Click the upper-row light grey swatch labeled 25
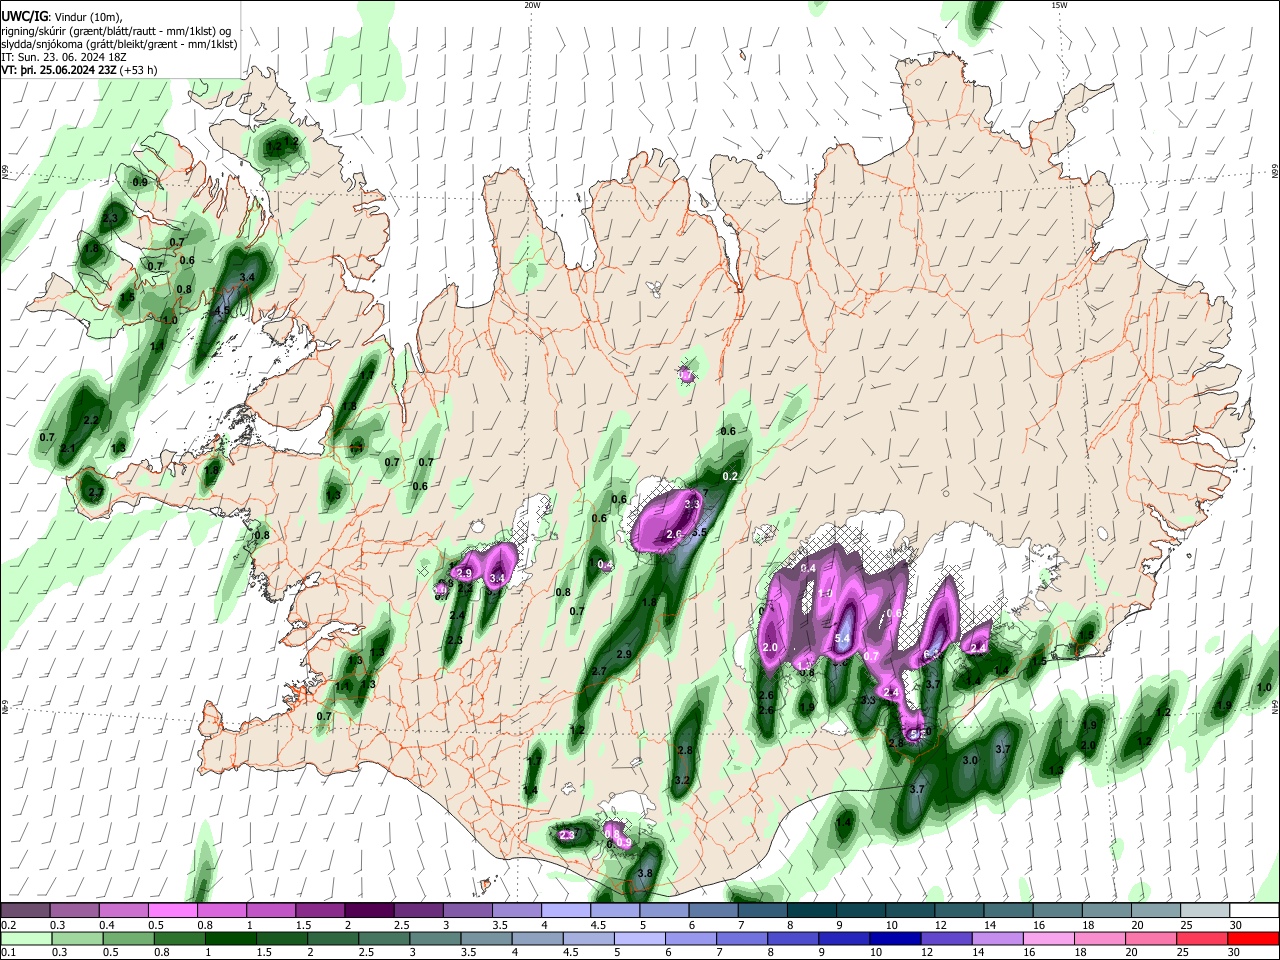The height and width of the screenshot is (960, 1280). [x=1204, y=911]
